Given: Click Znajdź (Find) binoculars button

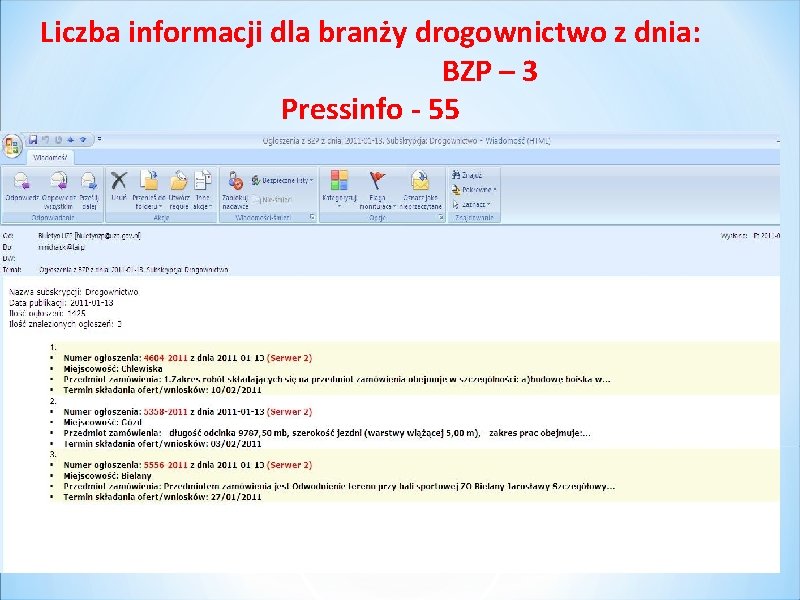Looking at the screenshot, I should coord(467,175).
